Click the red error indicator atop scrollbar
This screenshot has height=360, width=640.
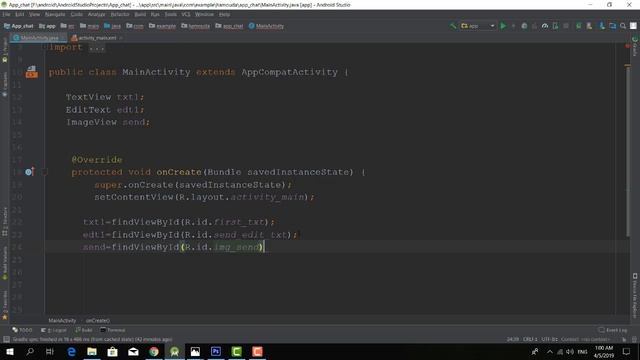[x=627, y=46]
